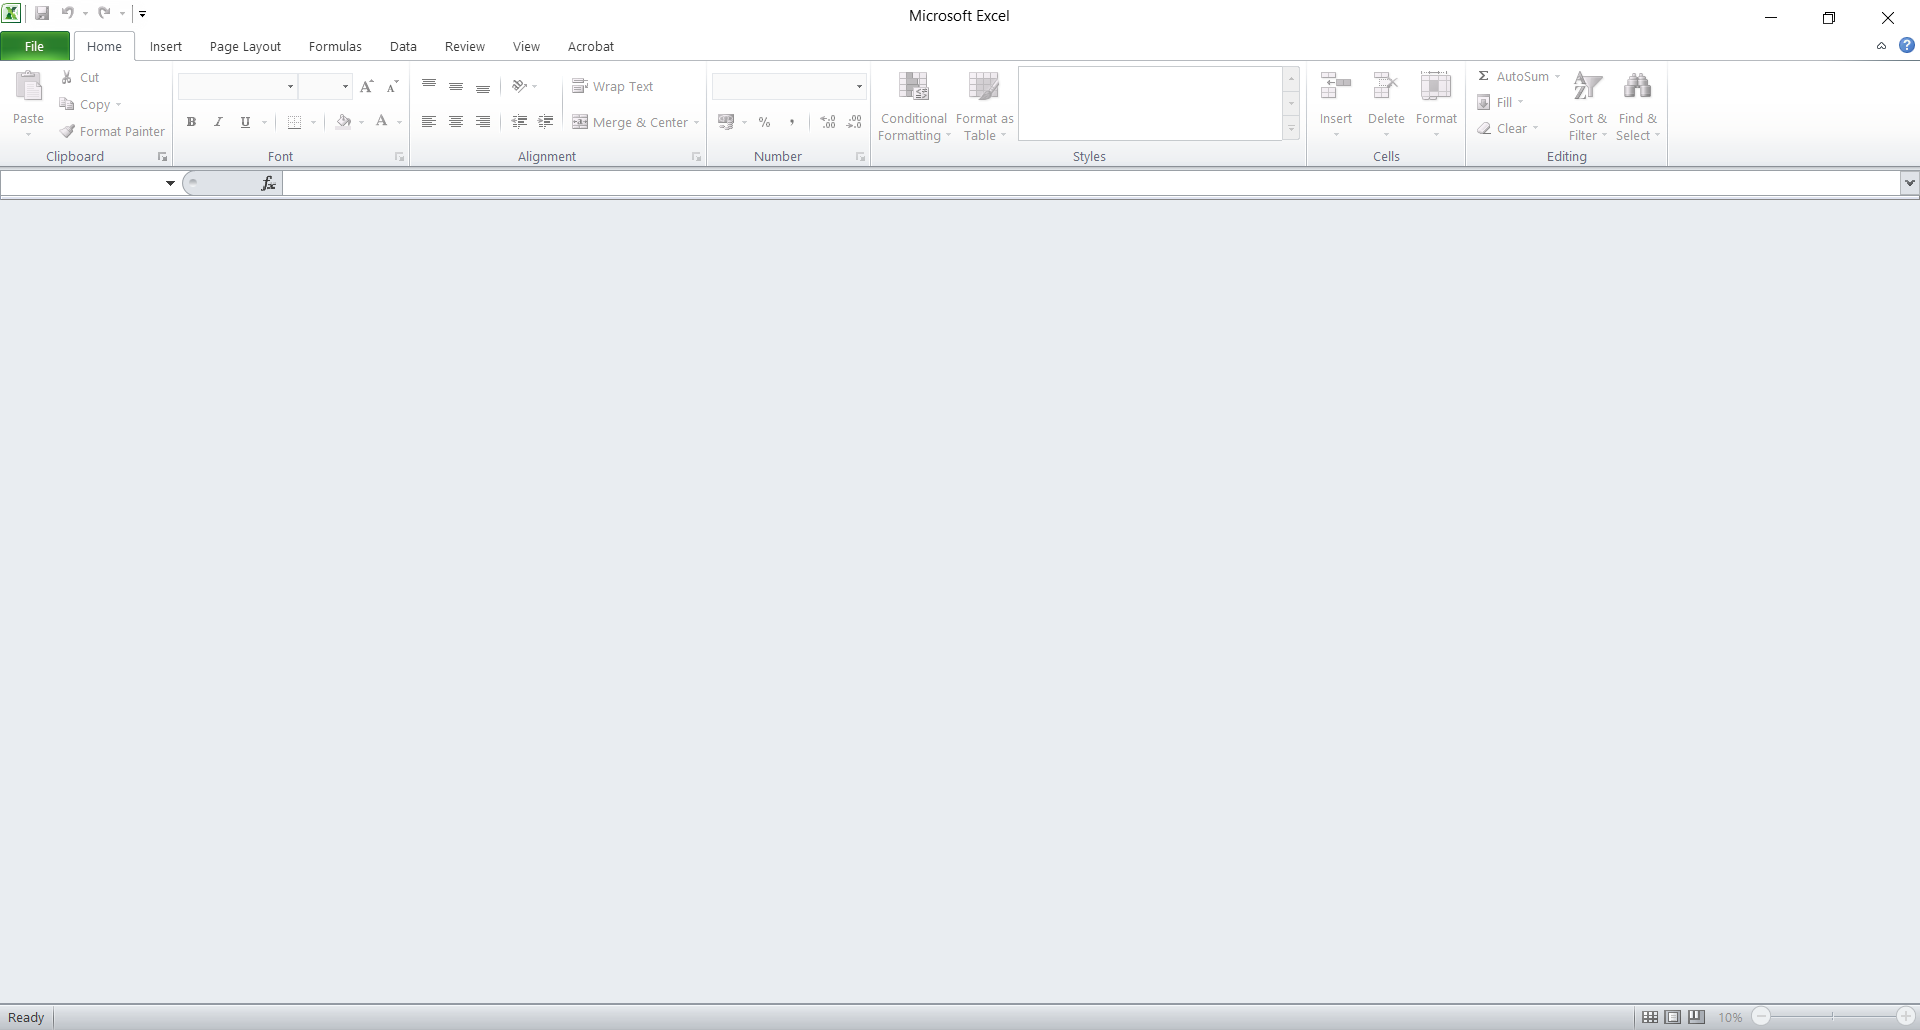Click the Font Color letter A
This screenshot has height=1030, width=1920.
pos(381,122)
